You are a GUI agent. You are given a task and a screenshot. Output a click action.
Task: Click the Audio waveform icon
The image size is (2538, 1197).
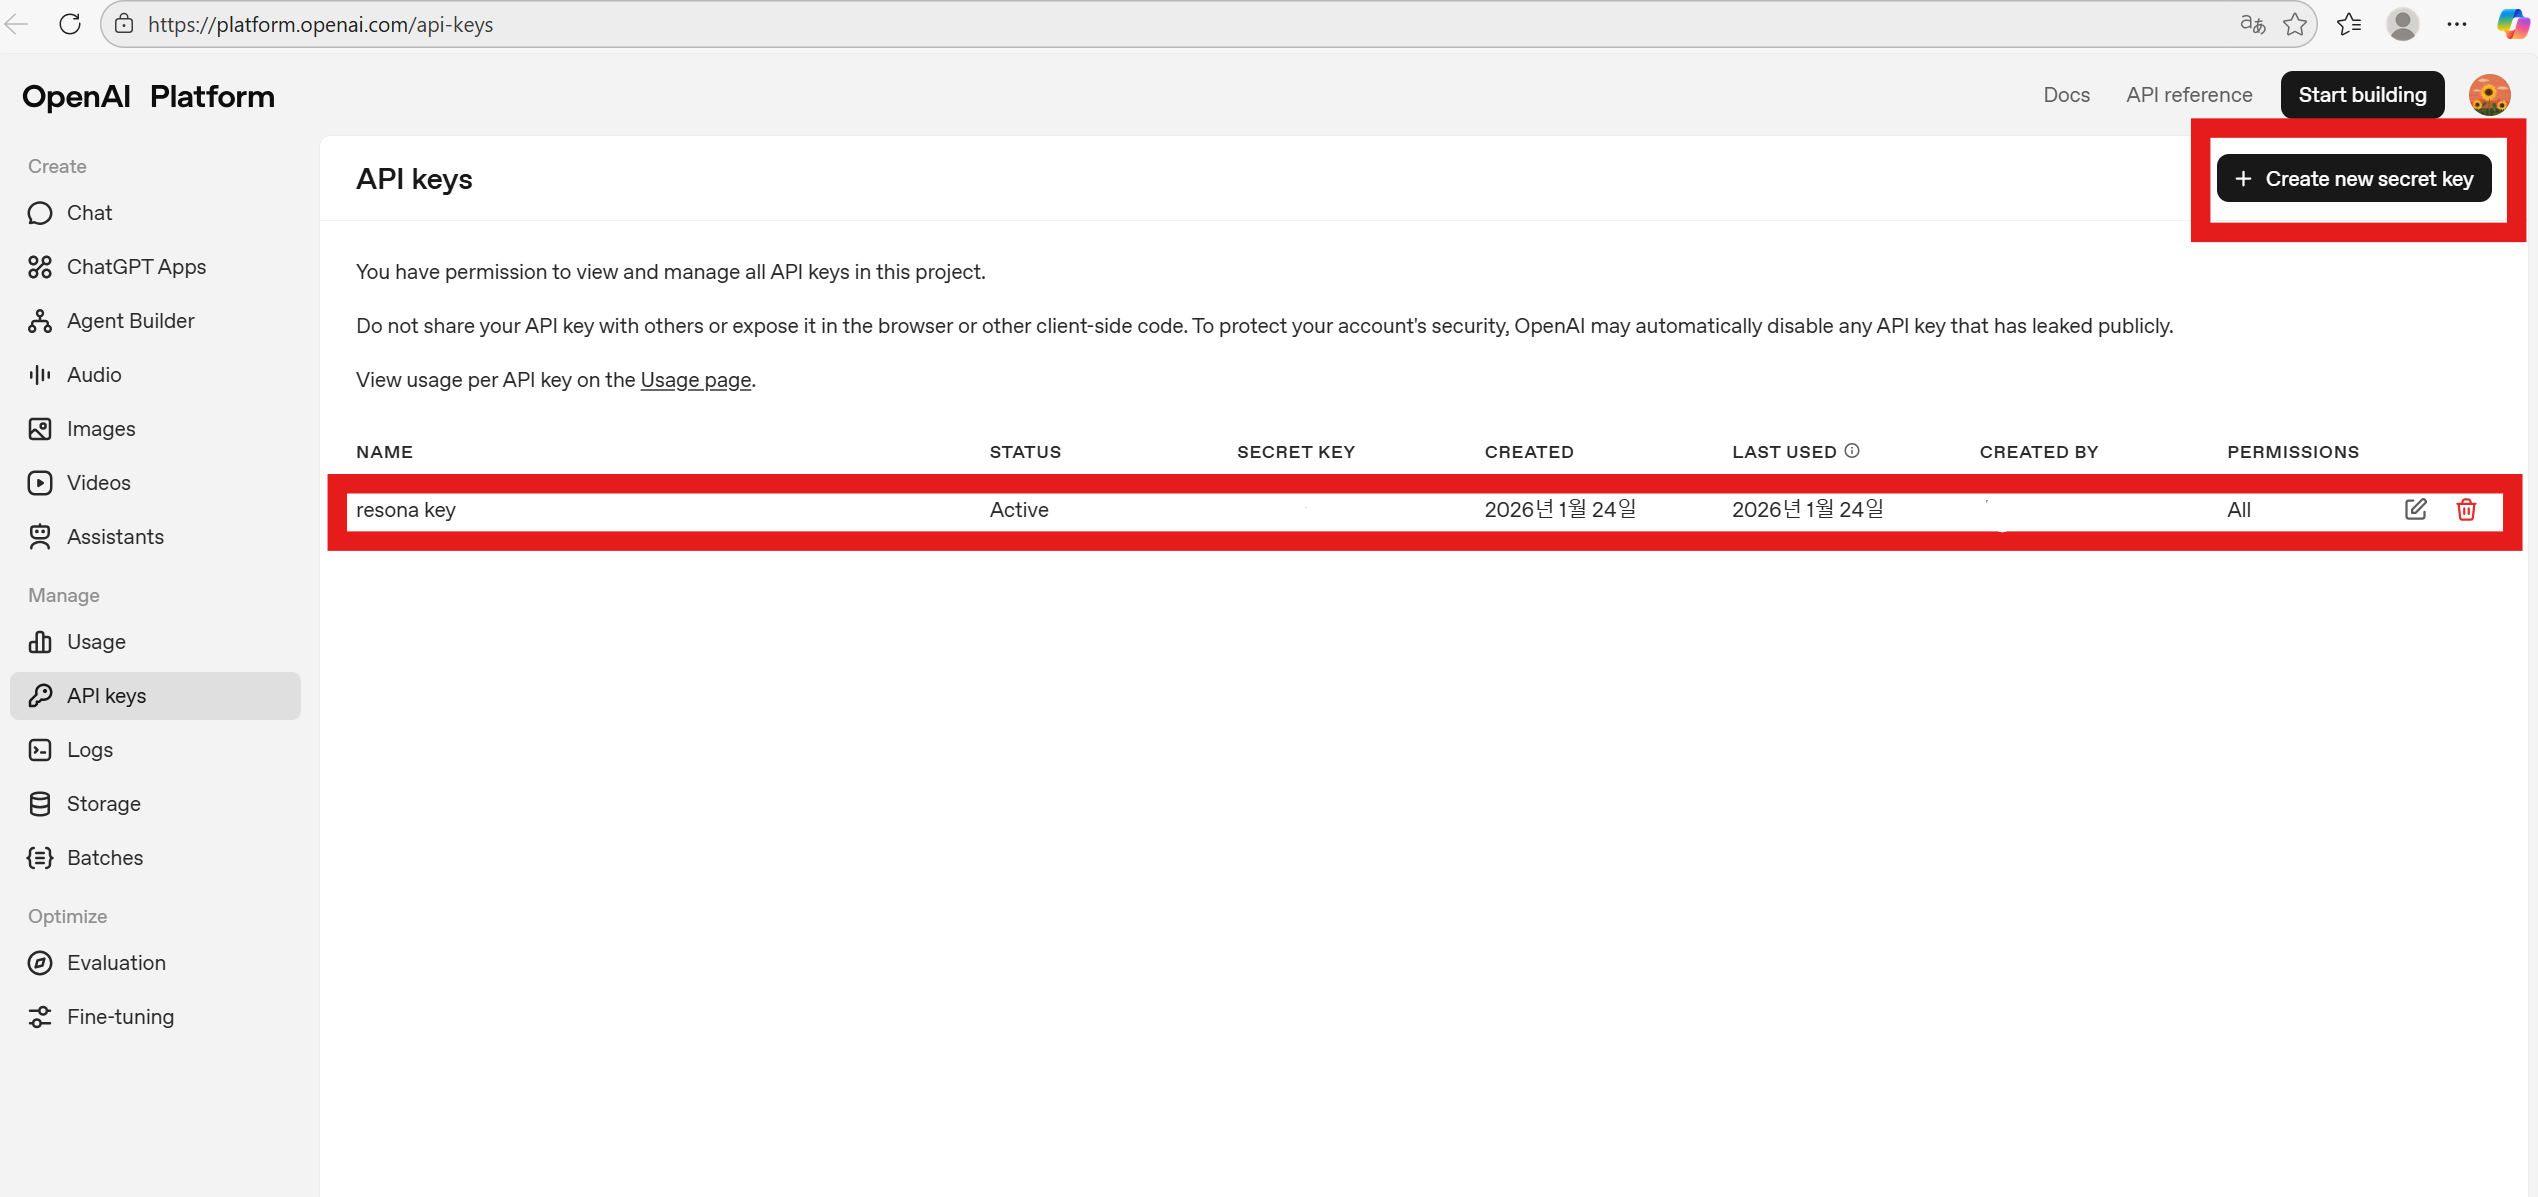click(x=40, y=375)
